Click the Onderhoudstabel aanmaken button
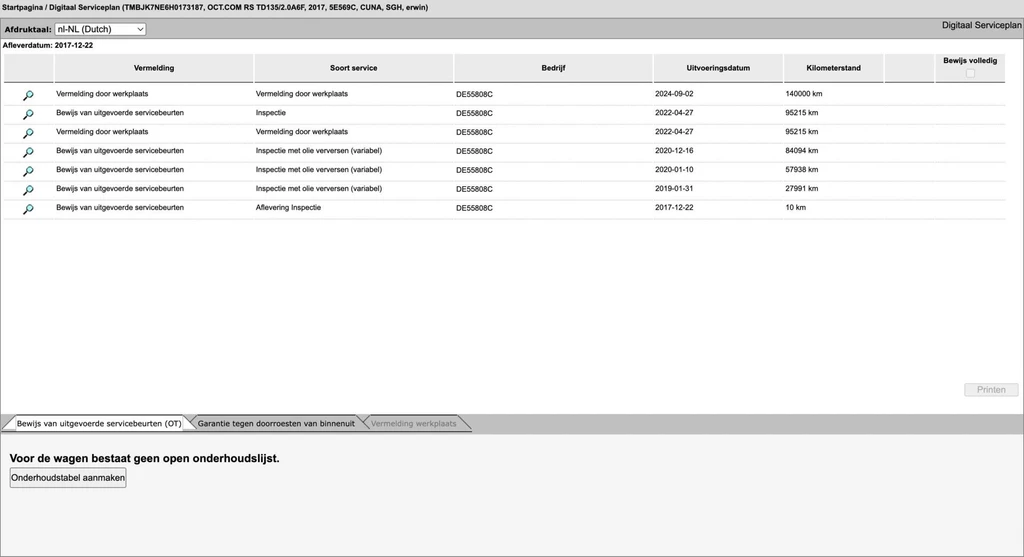 68,478
